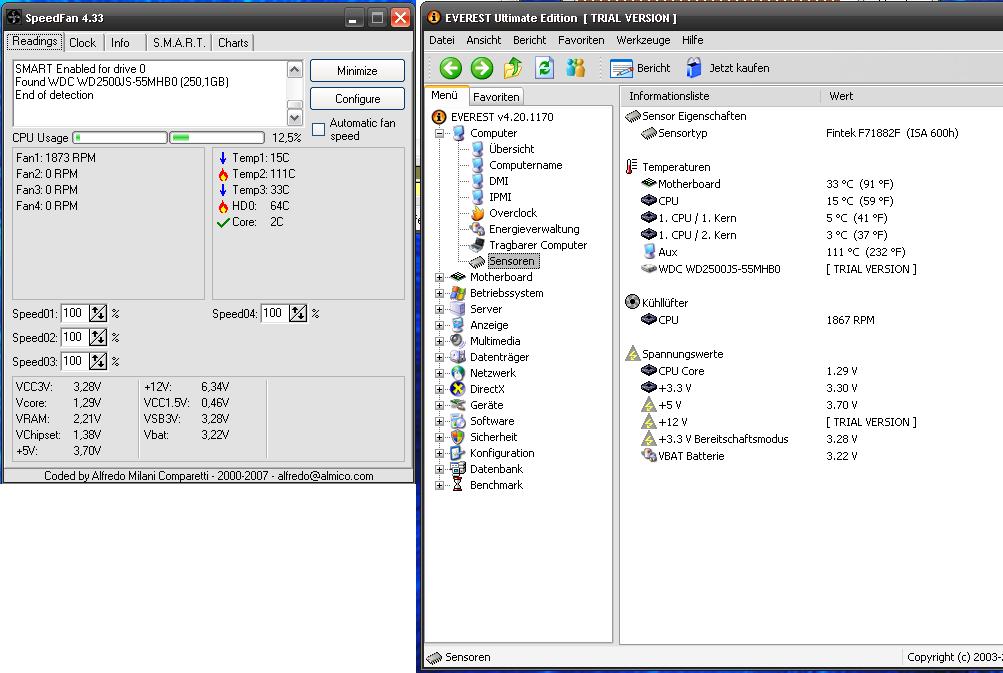Expand the Betriebssystem node
The height and width of the screenshot is (673, 1003).
click(x=439, y=293)
